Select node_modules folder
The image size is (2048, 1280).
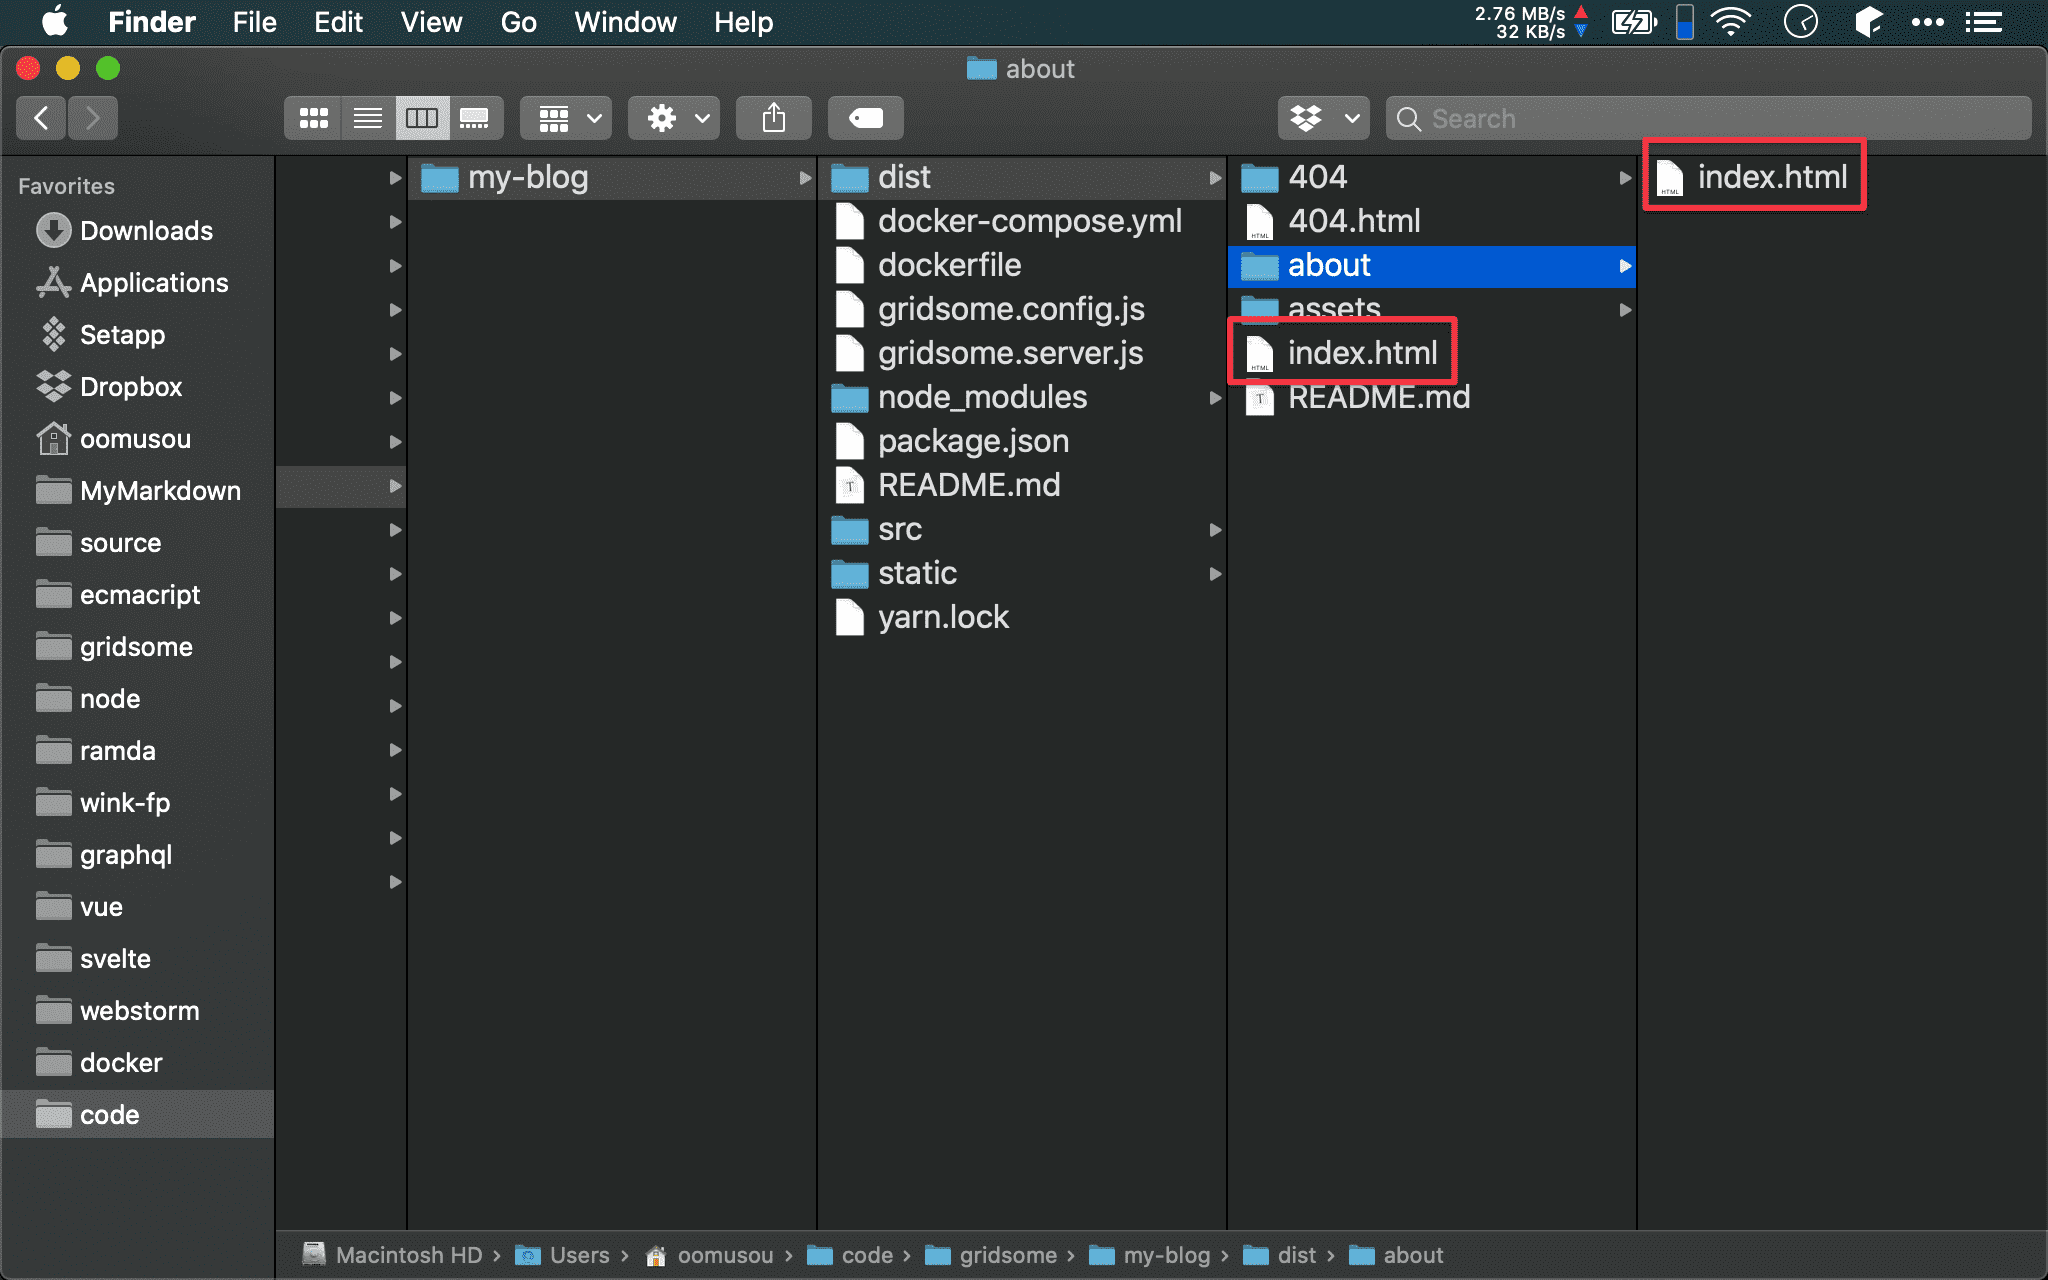1022,398
